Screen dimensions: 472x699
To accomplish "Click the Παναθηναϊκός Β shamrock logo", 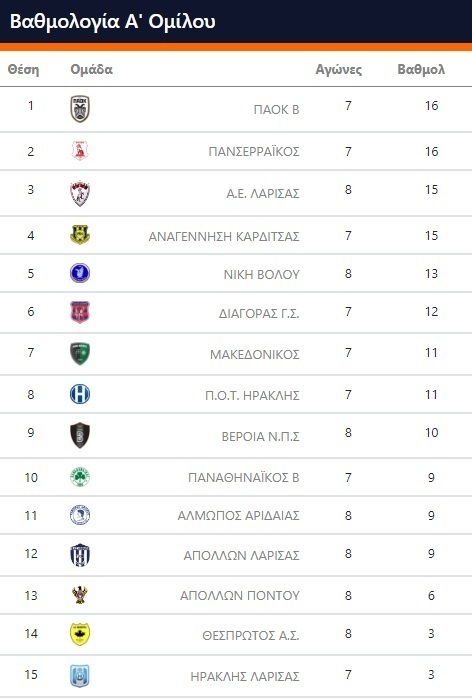I will click(x=80, y=477).
